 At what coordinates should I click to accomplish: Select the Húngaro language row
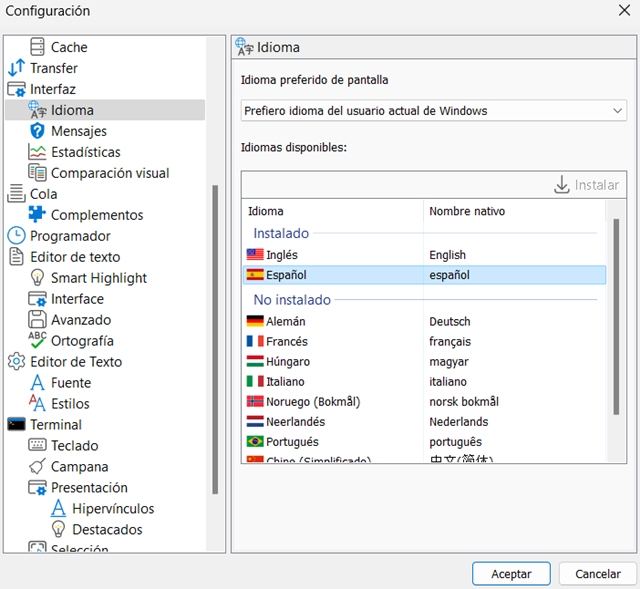click(x=424, y=361)
